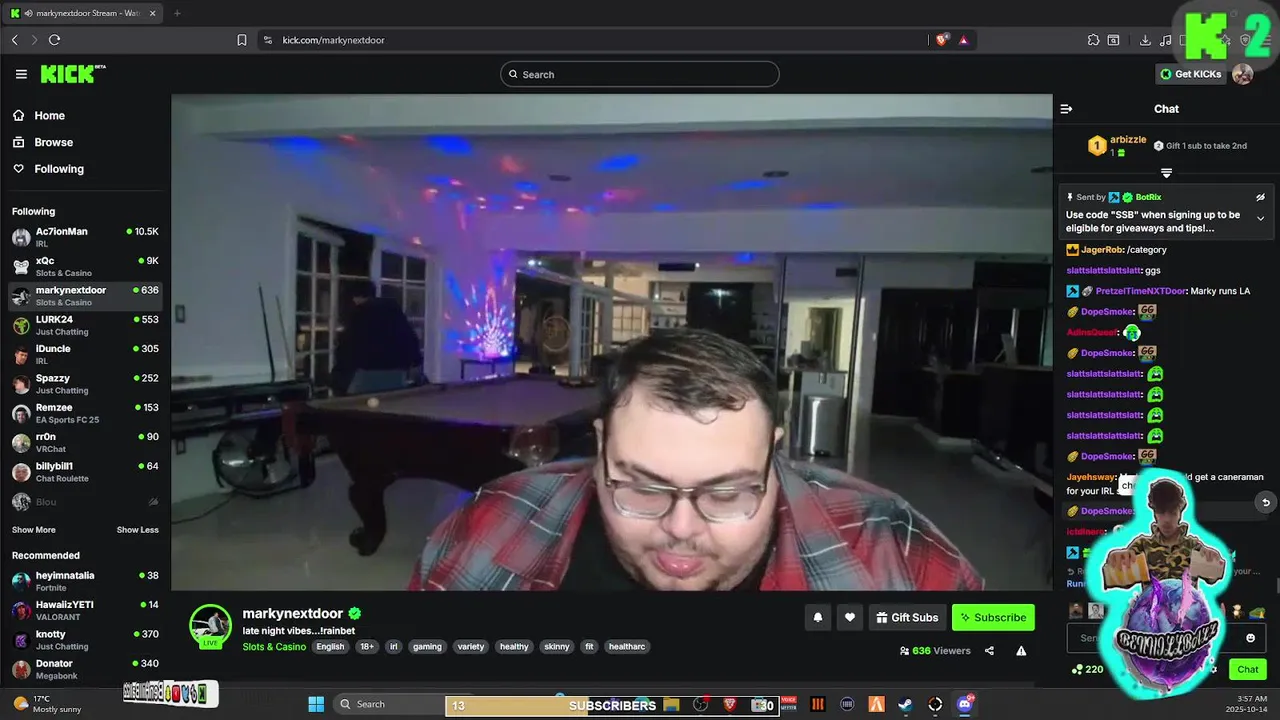This screenshot has width=1280, height=720.
Task: Open IDuncle channel
Action: pos(85,354)
